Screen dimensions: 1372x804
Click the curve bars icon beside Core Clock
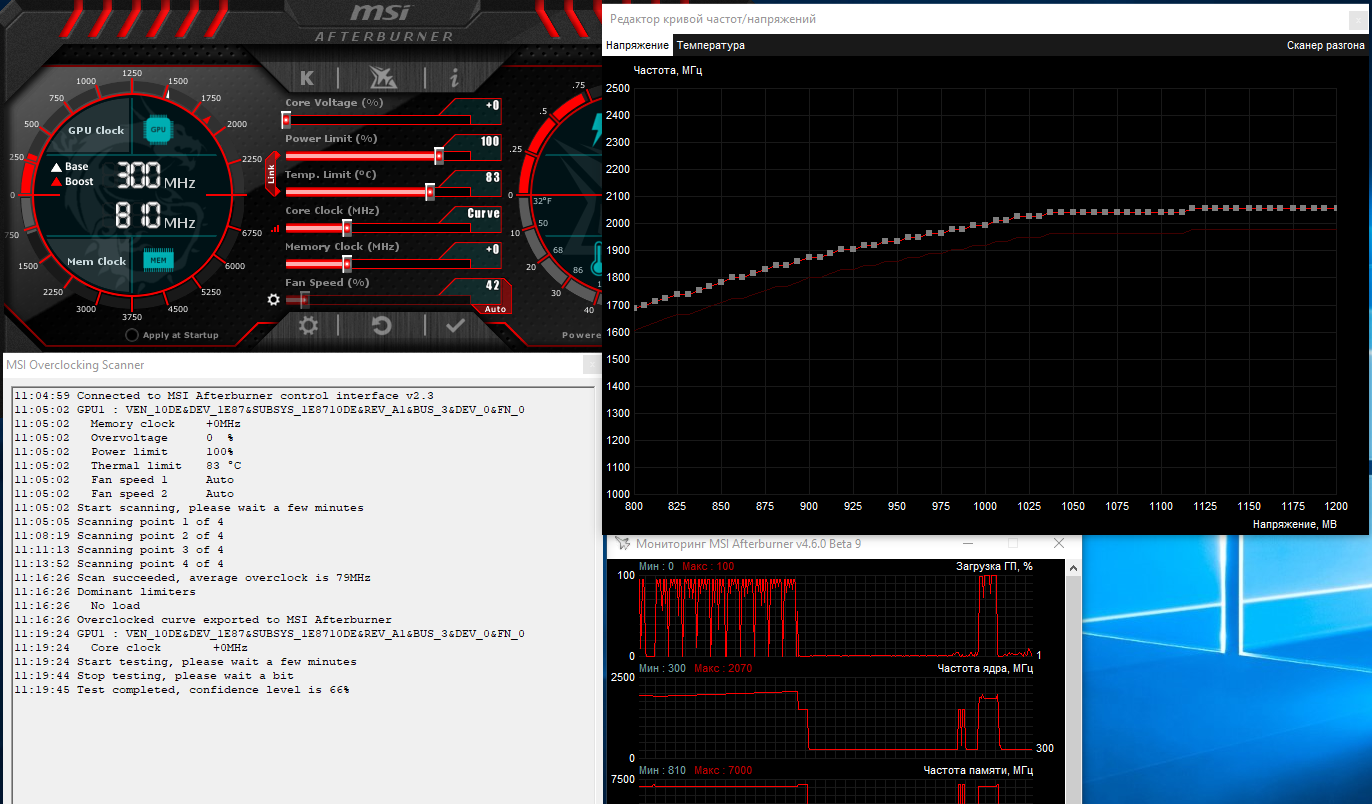[x=275, y=228]
